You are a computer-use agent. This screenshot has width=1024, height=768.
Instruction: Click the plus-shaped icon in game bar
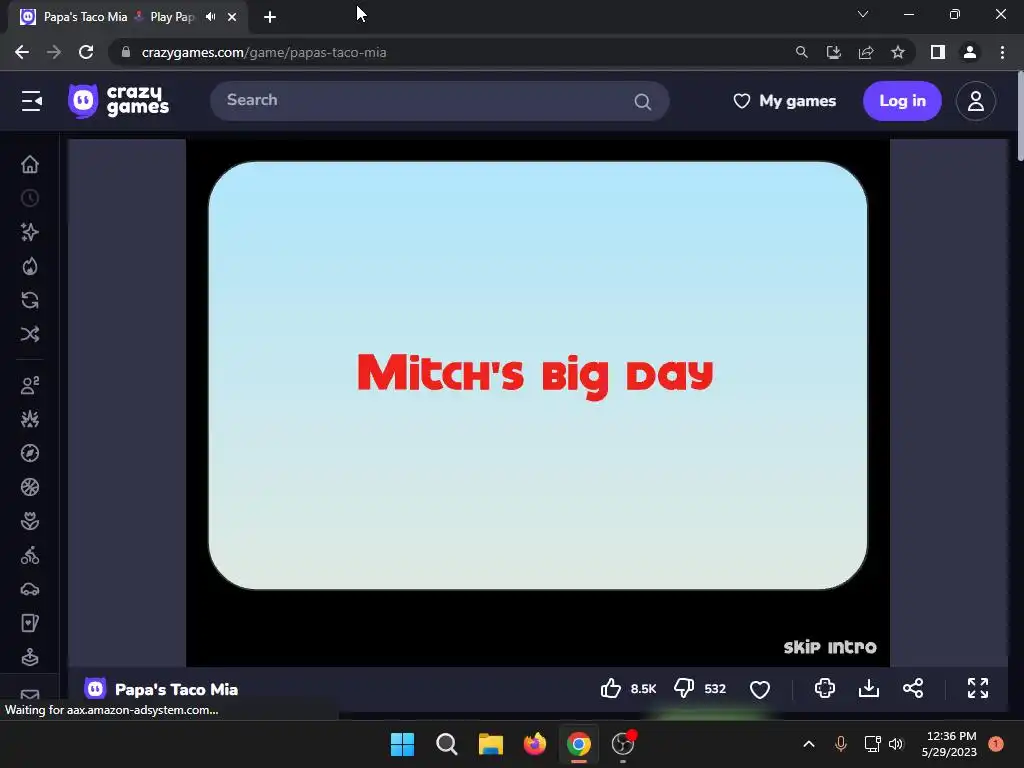(825, 688)
